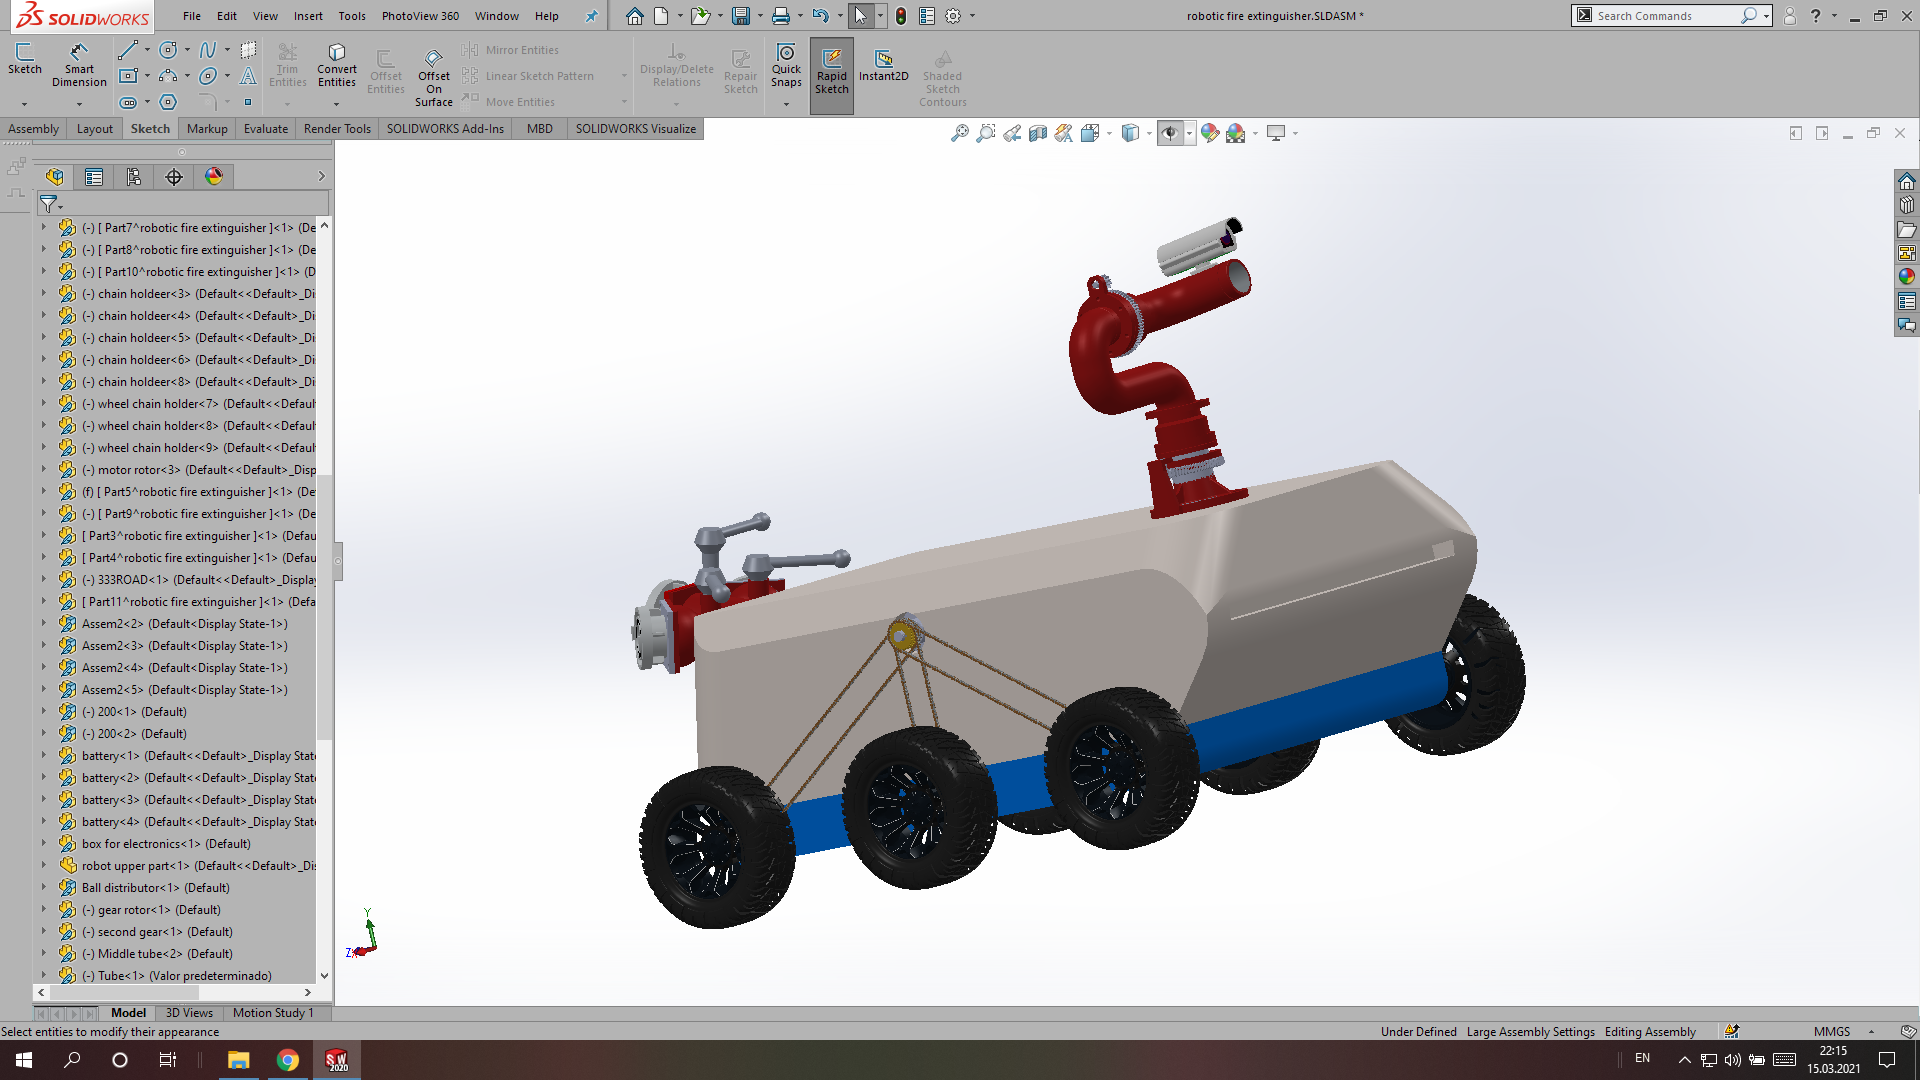Switch to the Evaluate ribbon tab
The width and height of the screenshot is (1920, 1080).
(264, 128)
